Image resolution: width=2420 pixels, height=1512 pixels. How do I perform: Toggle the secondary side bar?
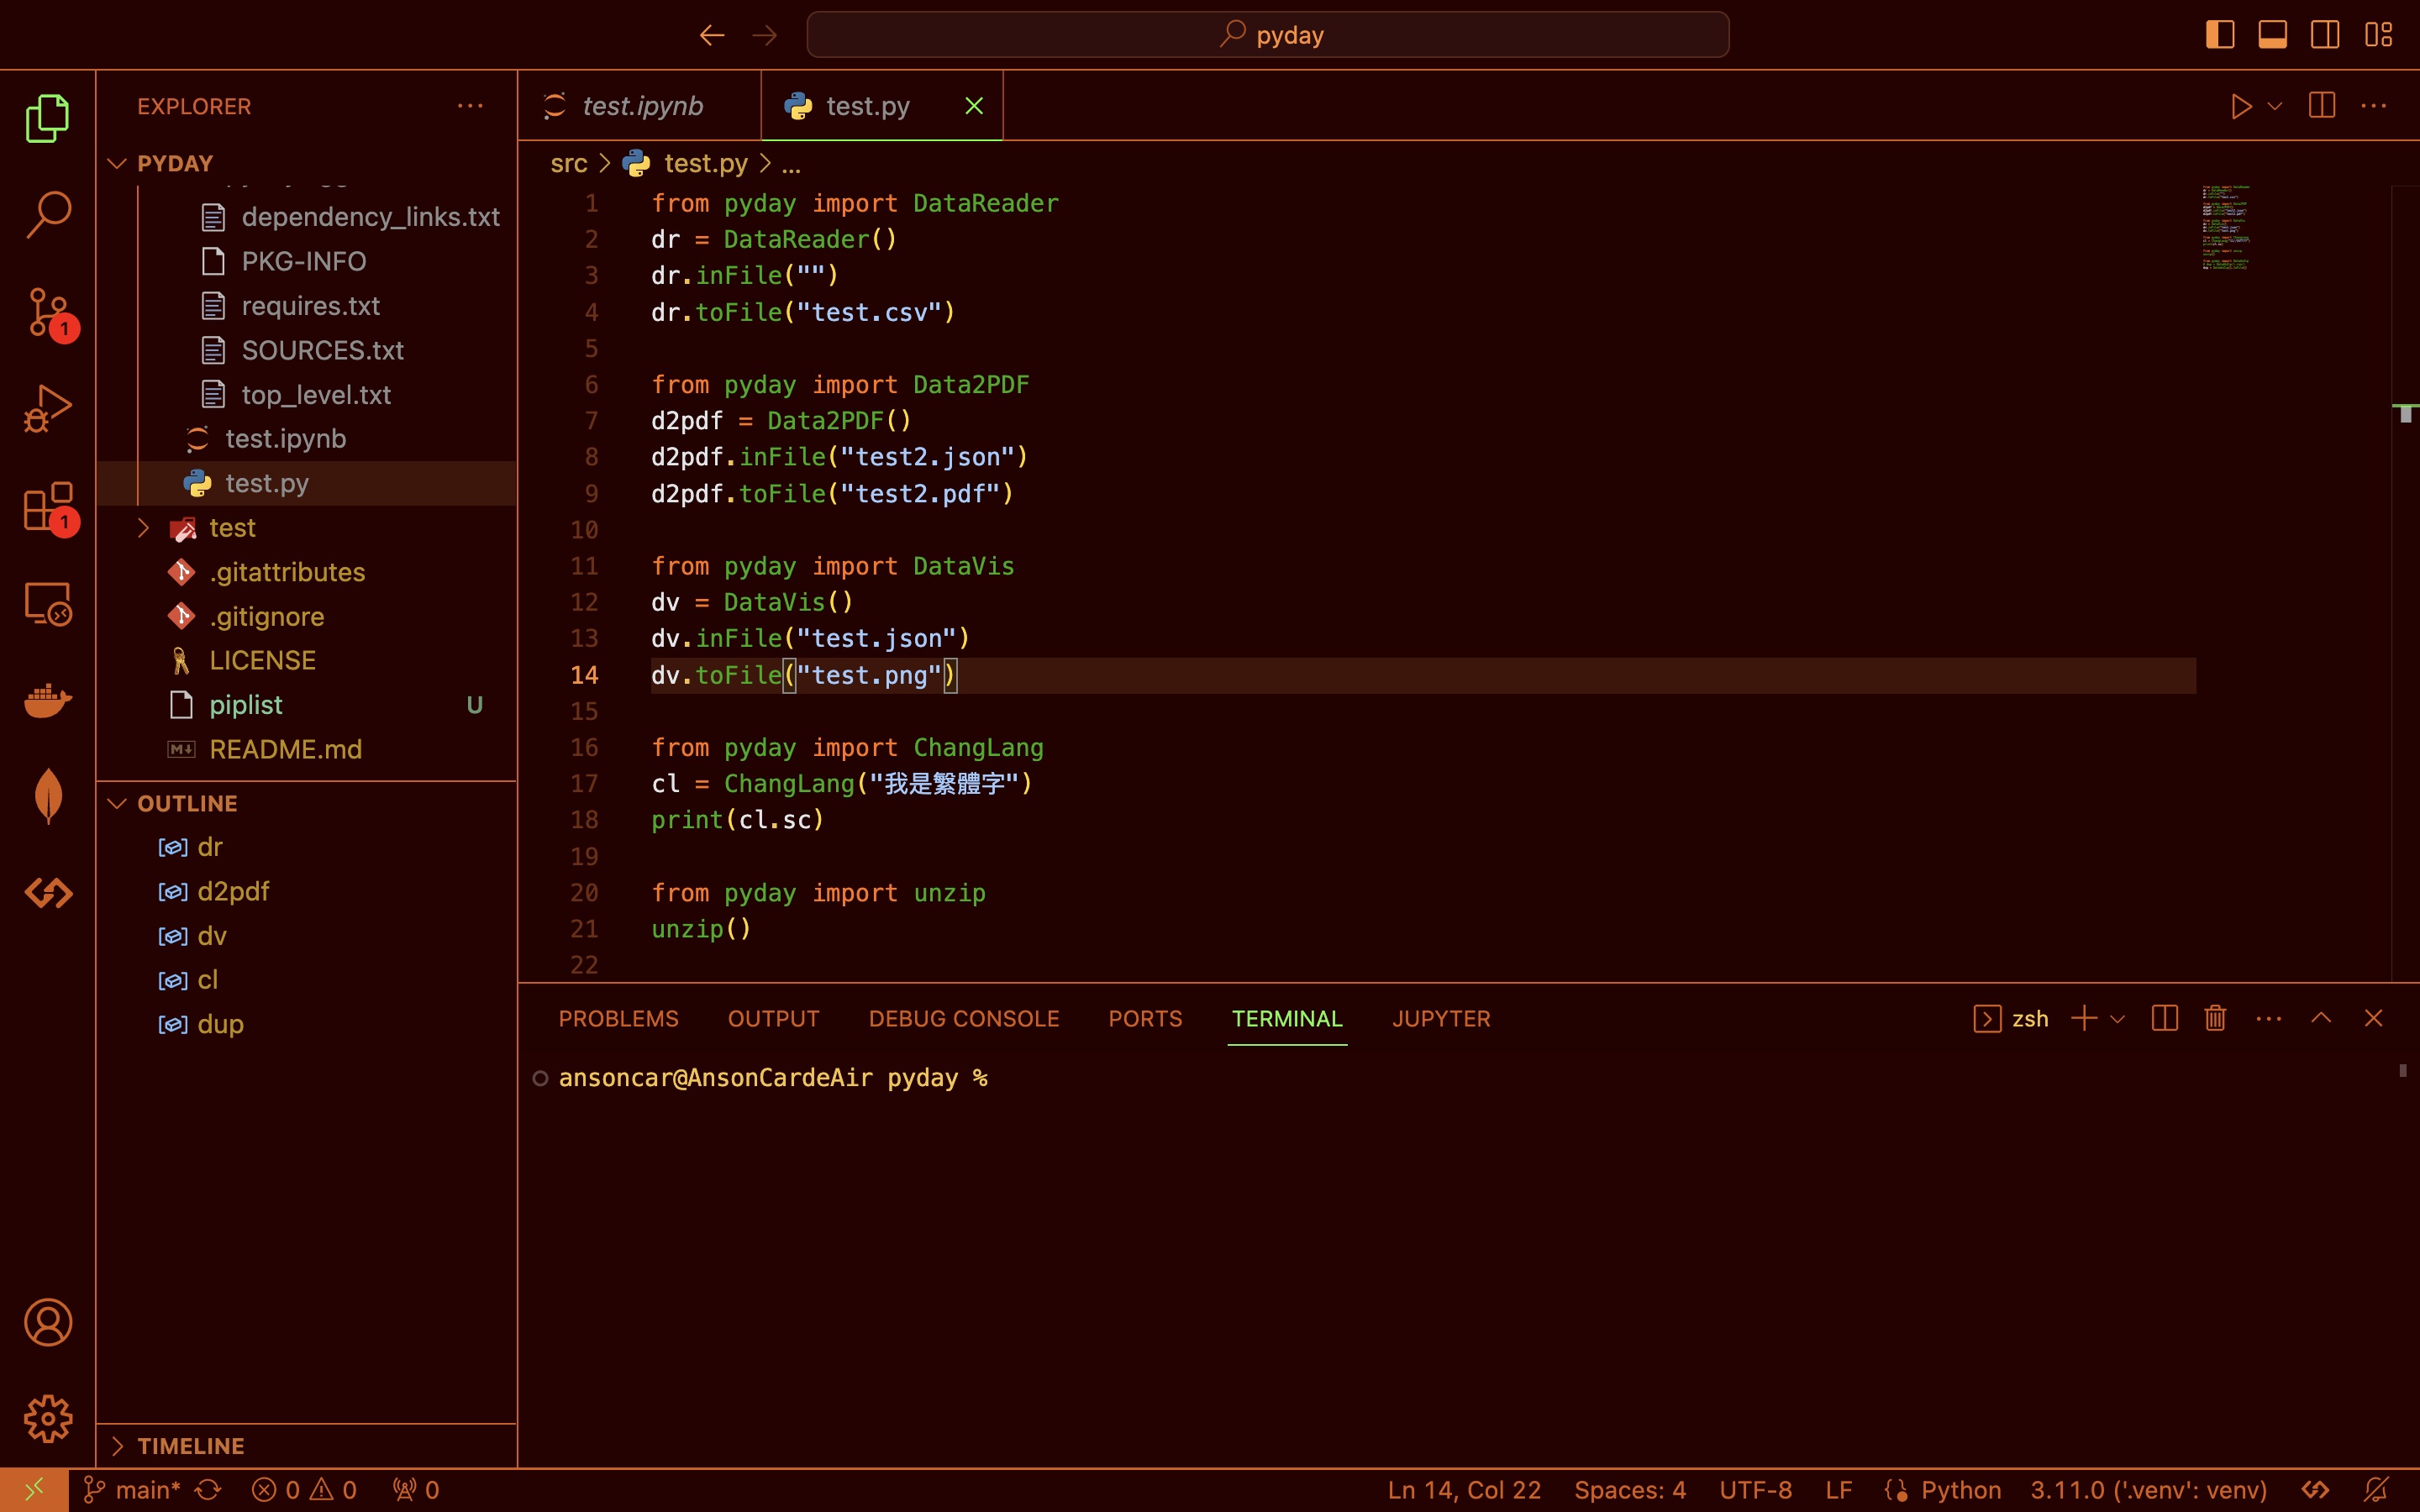pyautogui.click(x=2325, y=35)
